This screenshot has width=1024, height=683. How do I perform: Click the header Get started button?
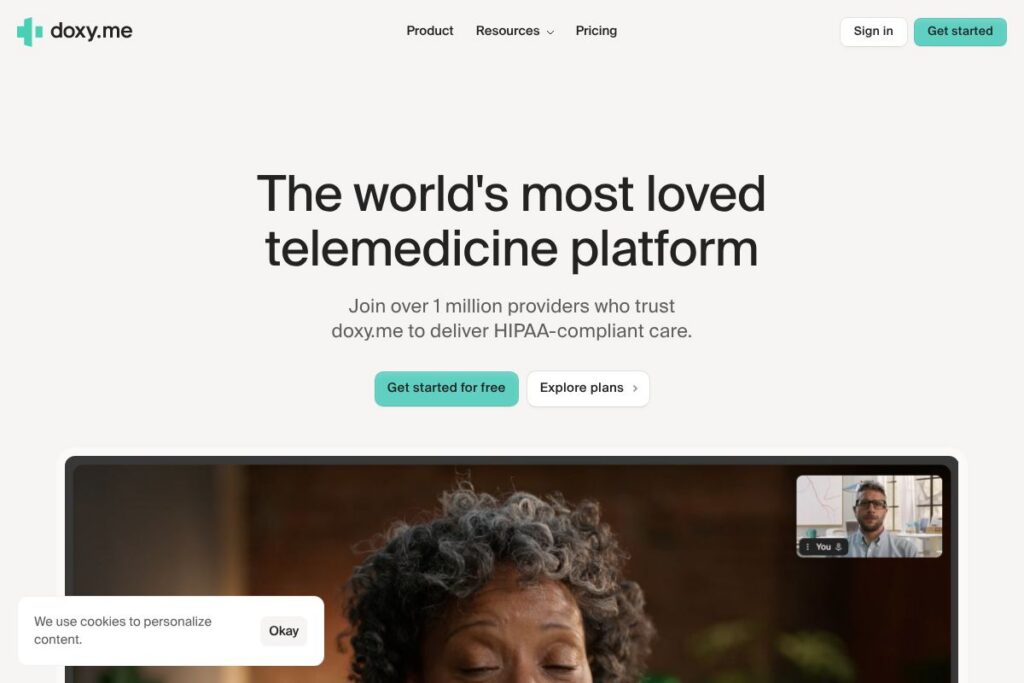pyautogui.click(x=960, y=31)
